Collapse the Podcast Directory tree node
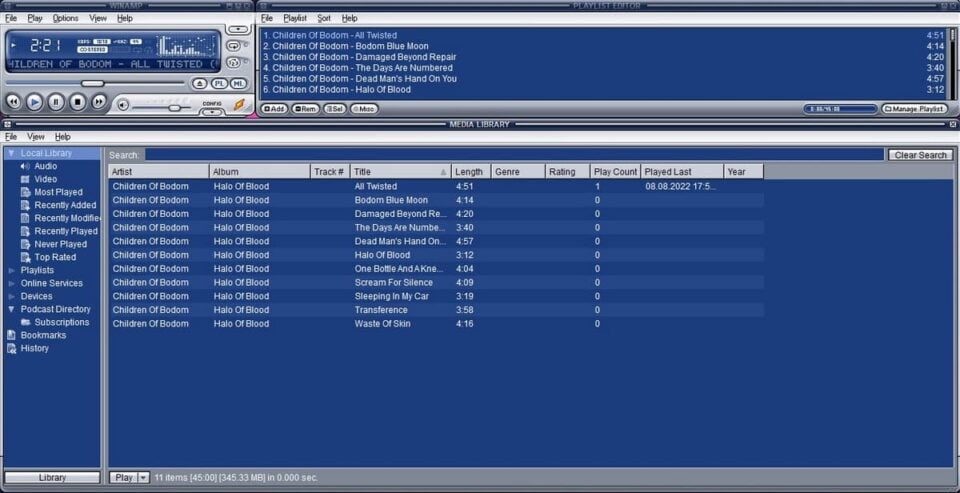 pyautogui.click(x=11, y=309)
